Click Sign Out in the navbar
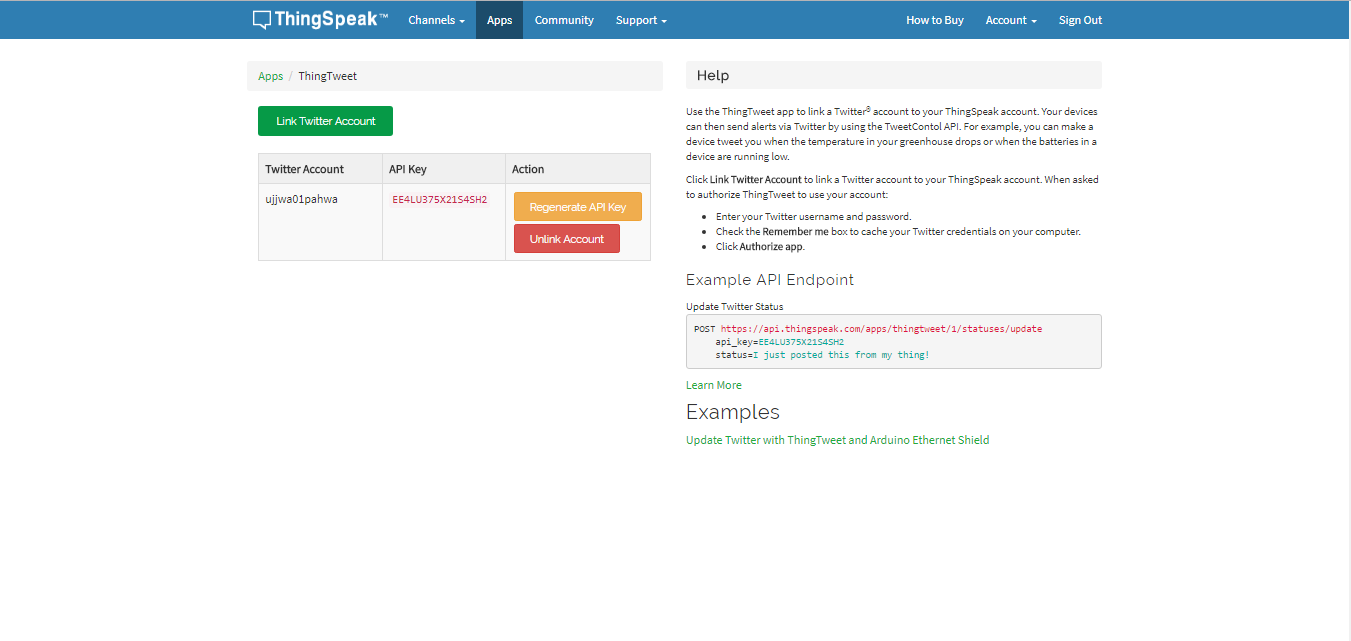 (x=1080, y=20)
